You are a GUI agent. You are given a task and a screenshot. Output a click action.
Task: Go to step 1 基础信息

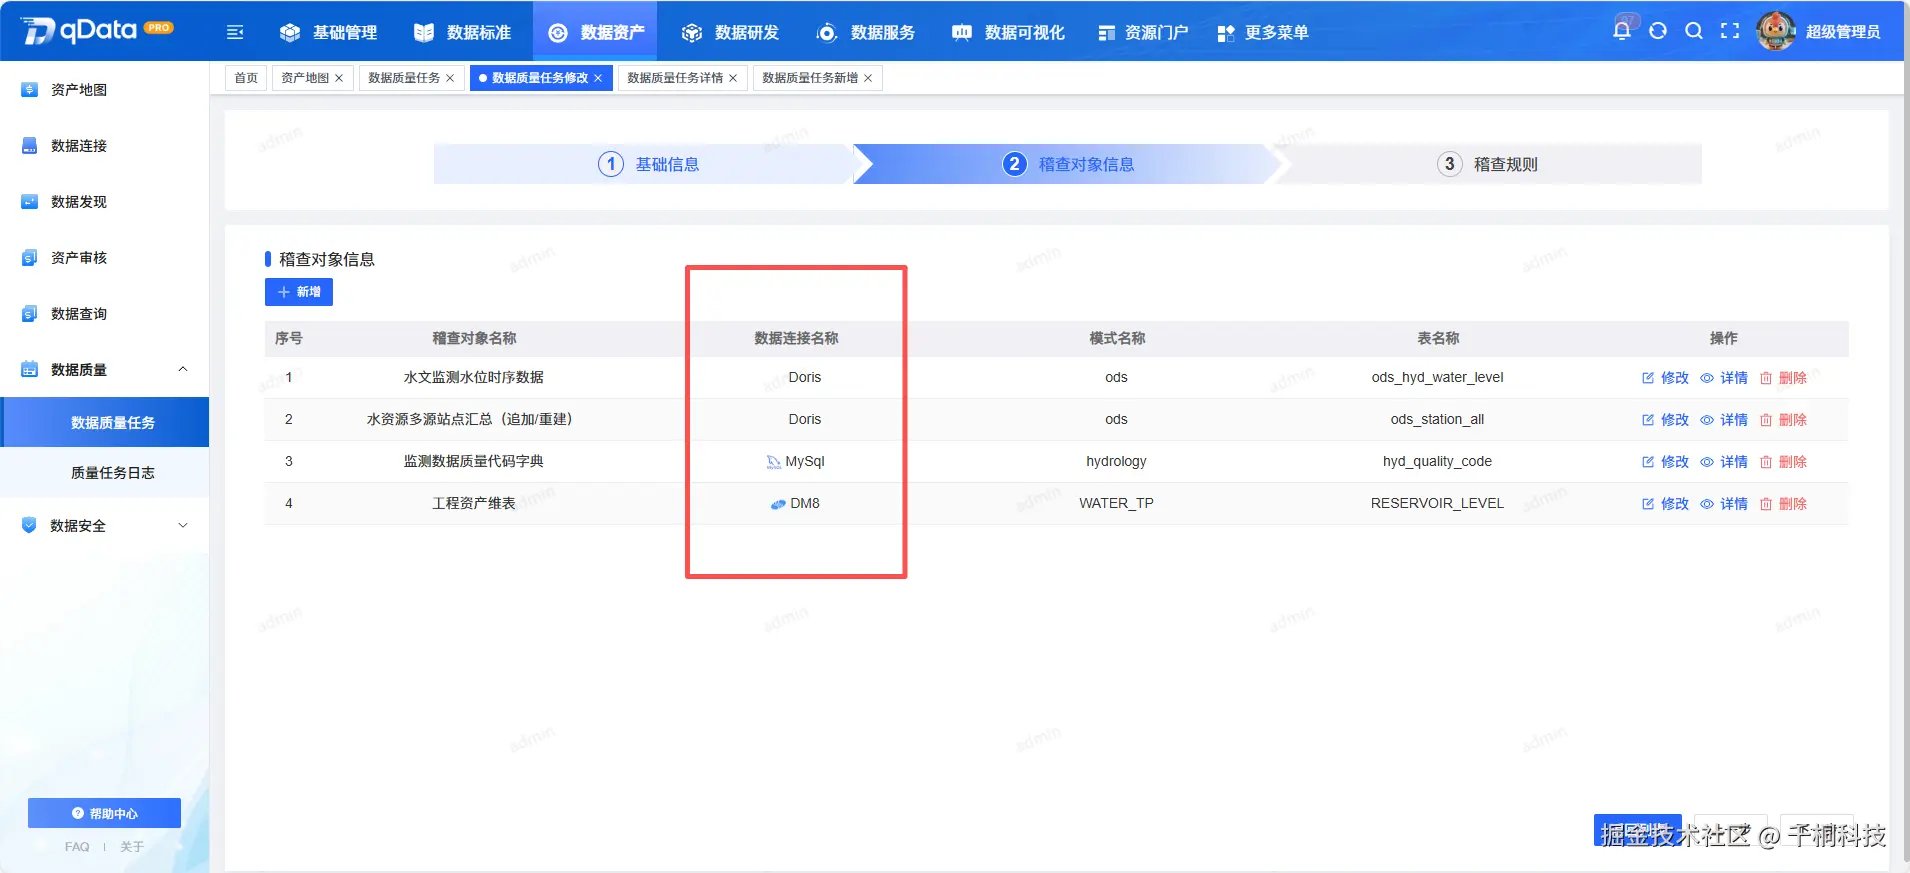(648, 164)
